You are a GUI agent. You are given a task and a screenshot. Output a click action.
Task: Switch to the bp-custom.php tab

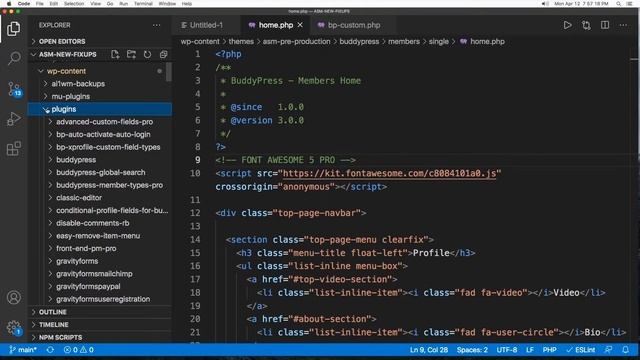coord(353,25)
